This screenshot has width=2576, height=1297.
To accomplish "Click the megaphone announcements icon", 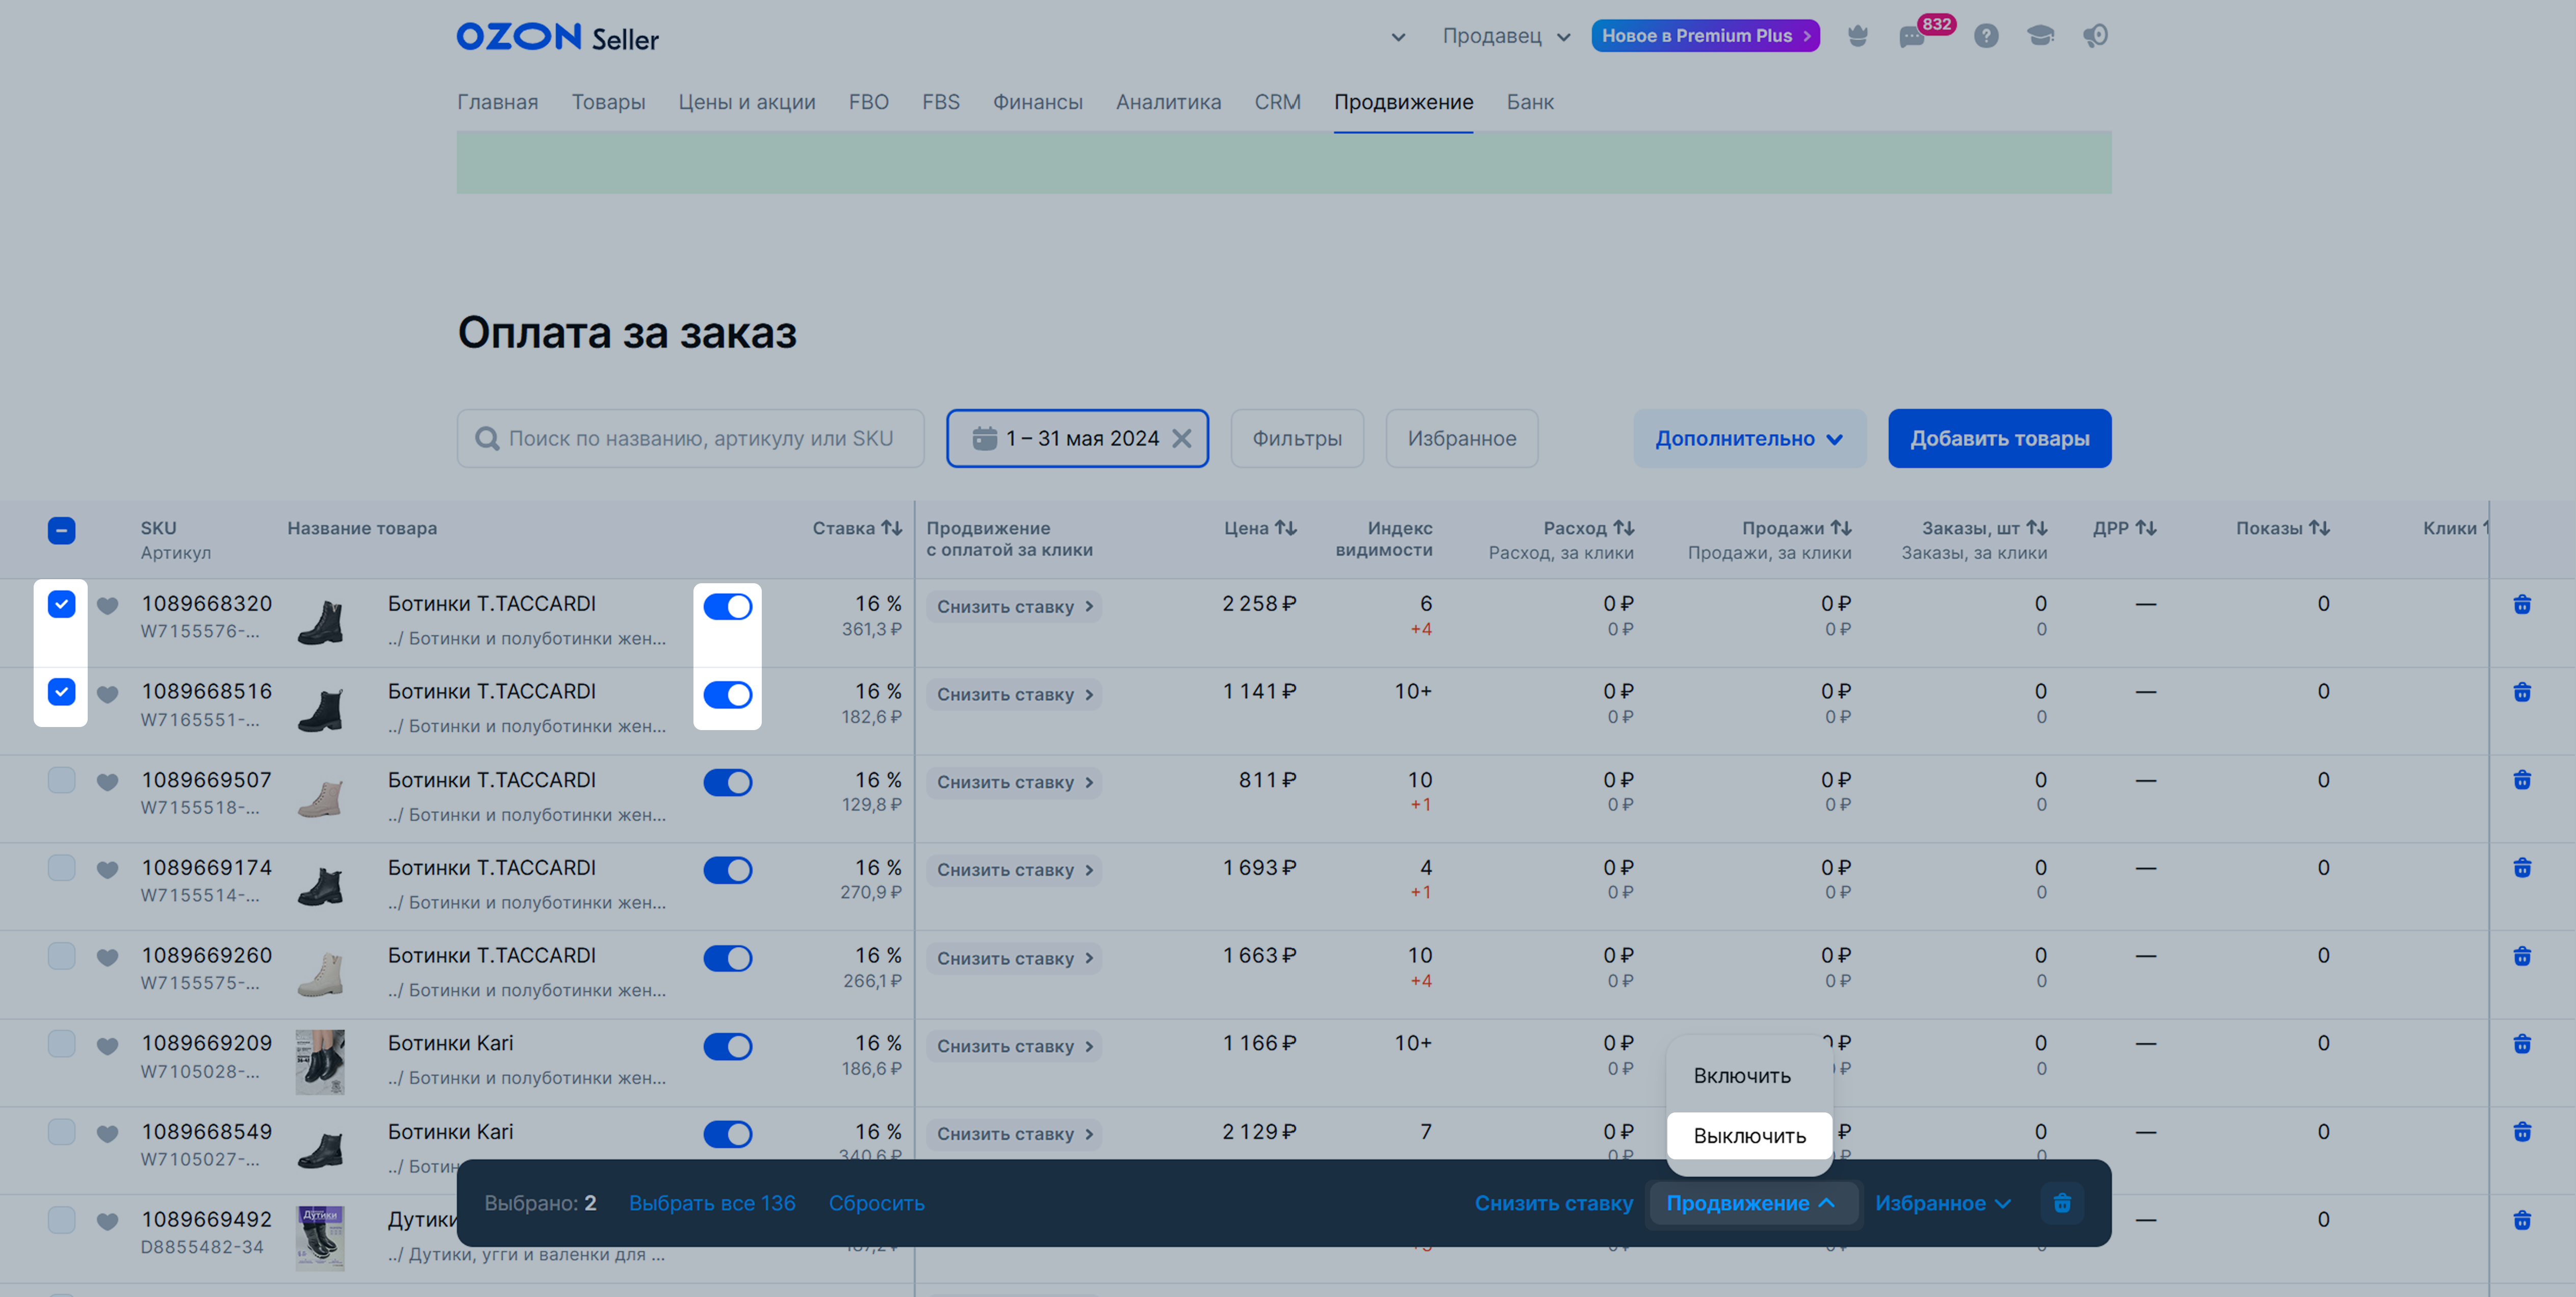I will pyautogui.click(x=2095, y=36).
